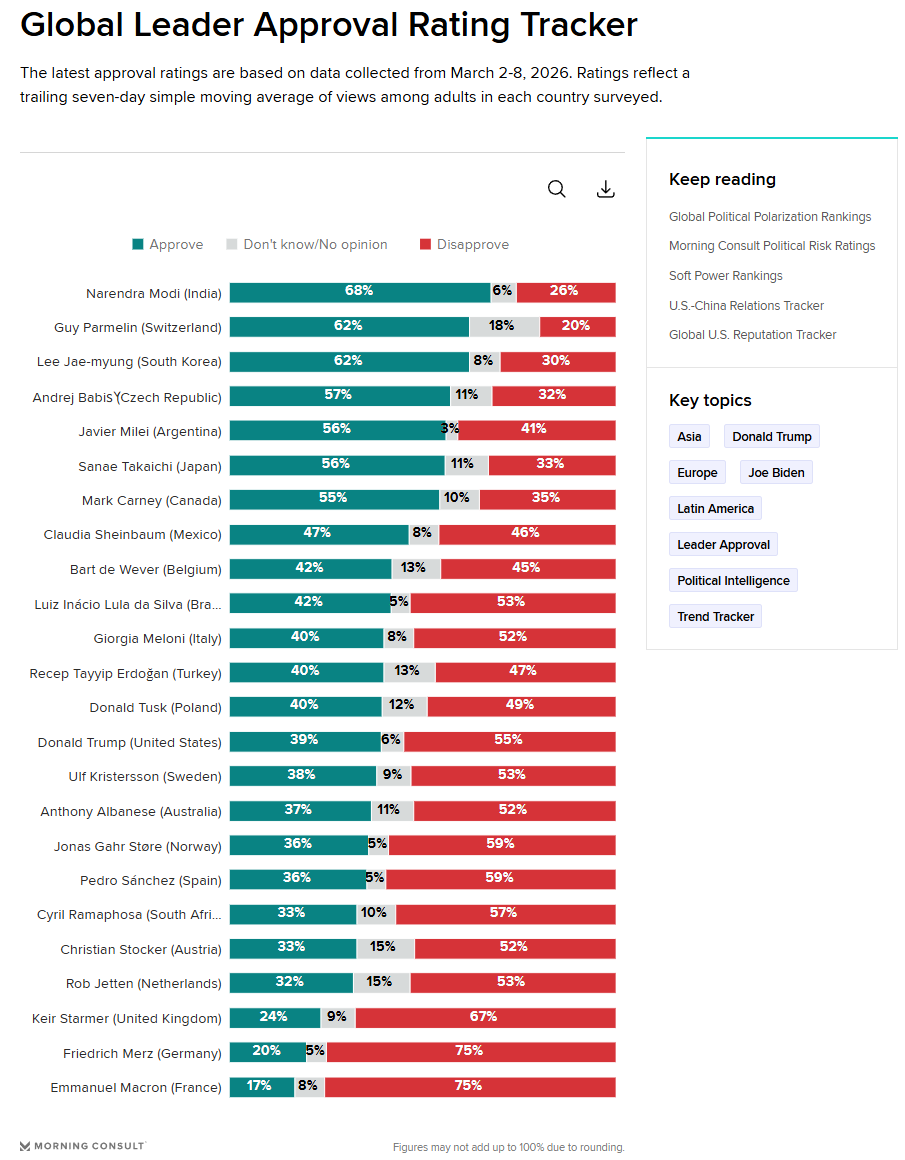The width and height of the screenshot is (905, 1160).
Task: Click the Joe Biden topic tag
Action: click(x=776, y=473)
